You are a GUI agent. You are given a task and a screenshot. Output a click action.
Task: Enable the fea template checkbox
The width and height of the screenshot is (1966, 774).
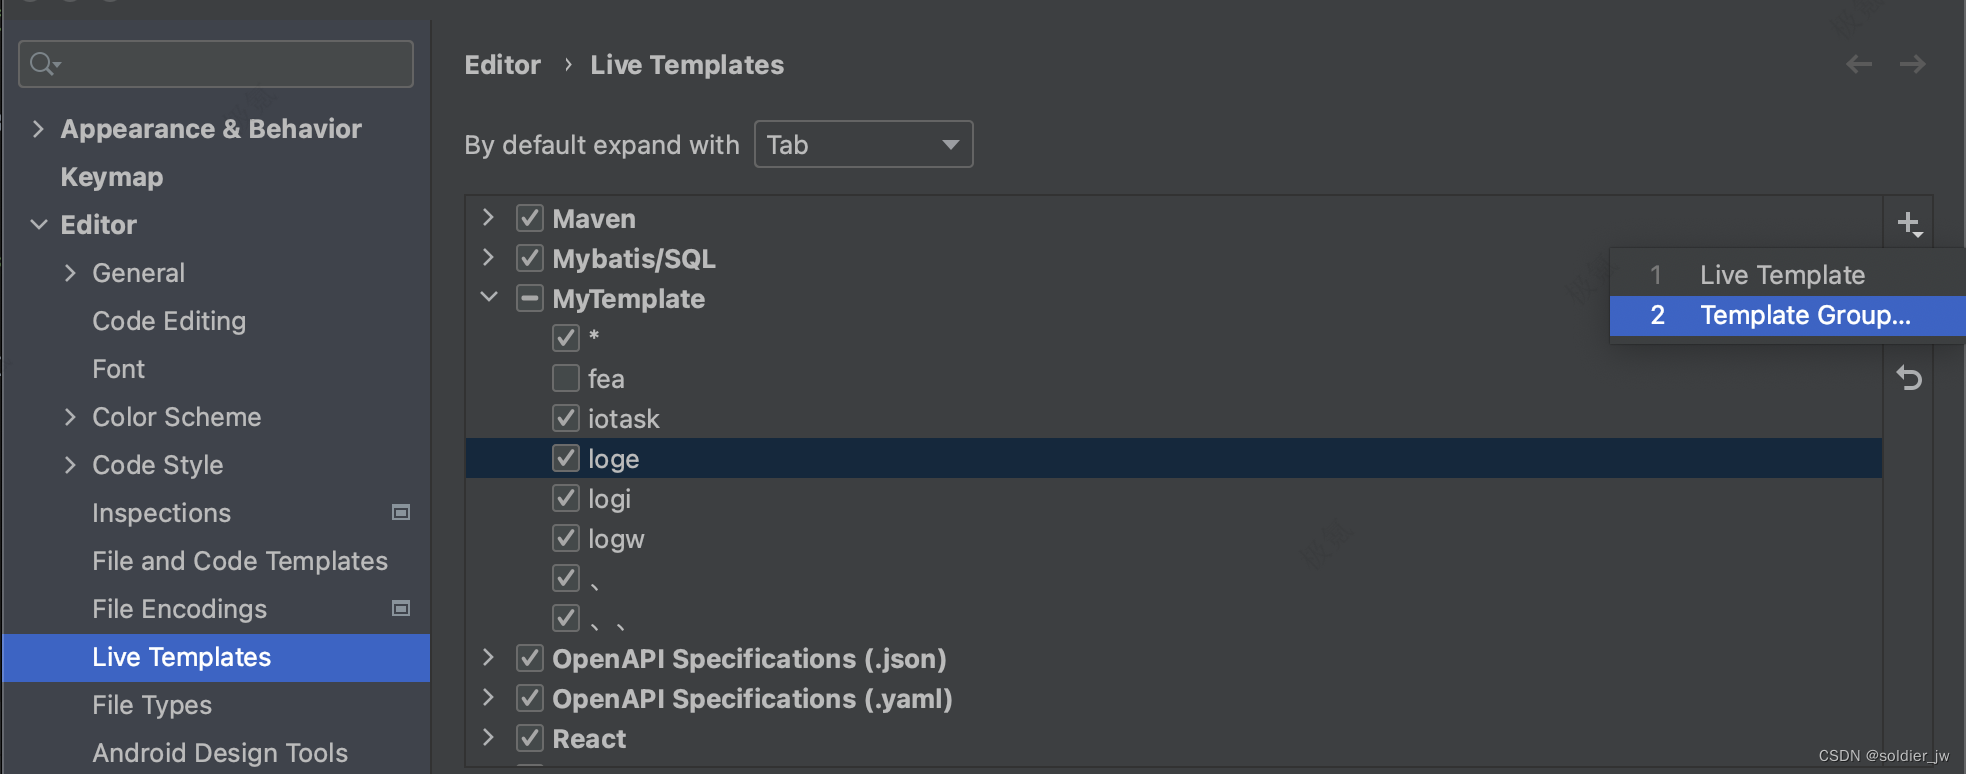566,379
